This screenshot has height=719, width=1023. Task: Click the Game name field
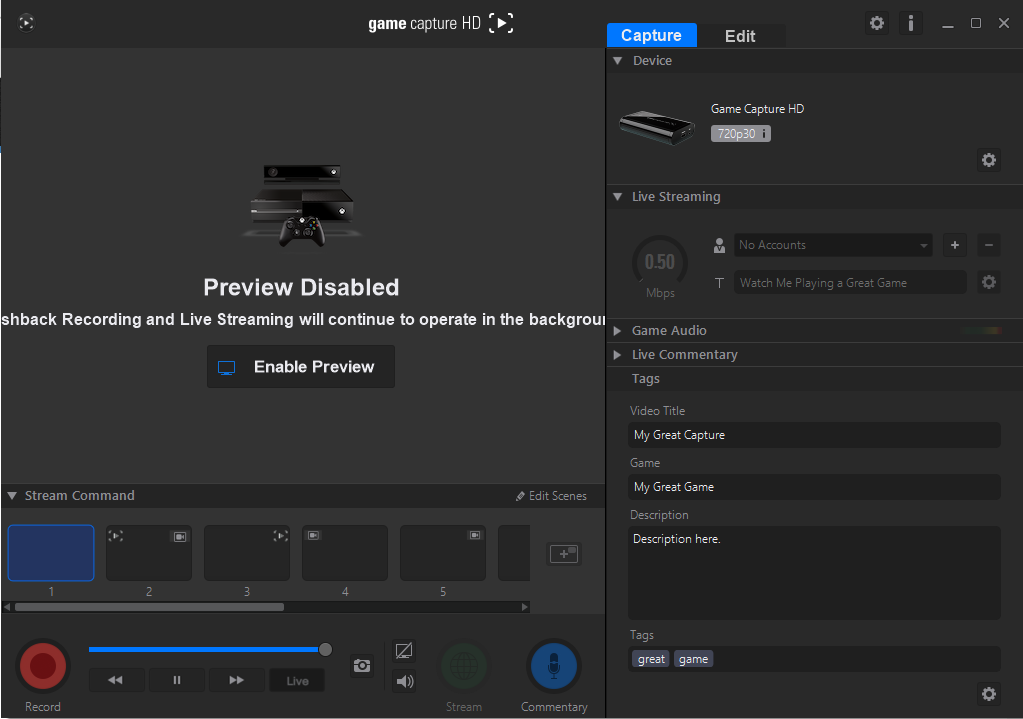(x=814, y=487)
